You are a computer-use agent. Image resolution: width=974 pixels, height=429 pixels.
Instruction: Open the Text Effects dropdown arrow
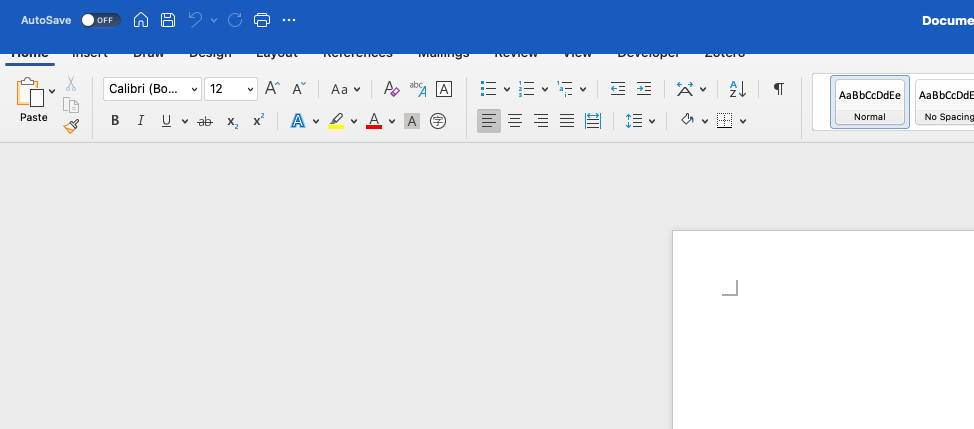[x=316, y=121]
